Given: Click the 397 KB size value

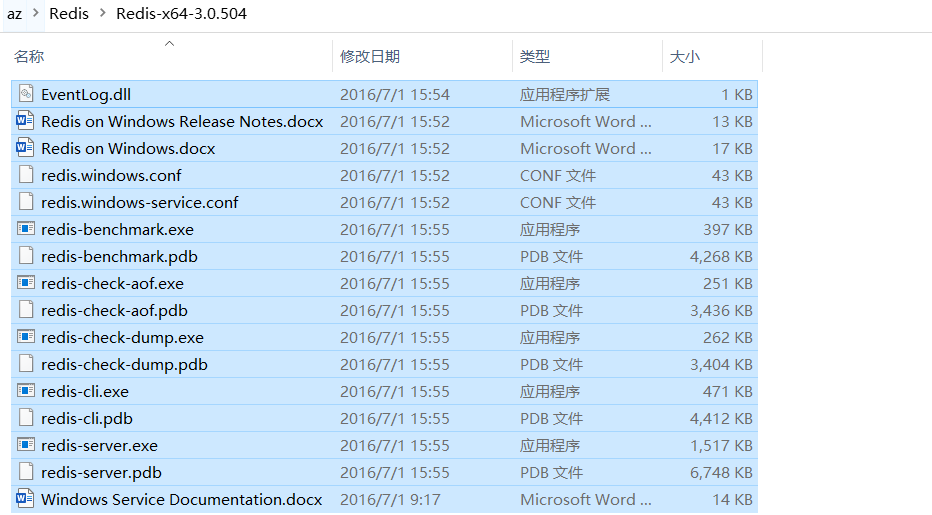Looking at the screenshot, I should 728,230.
